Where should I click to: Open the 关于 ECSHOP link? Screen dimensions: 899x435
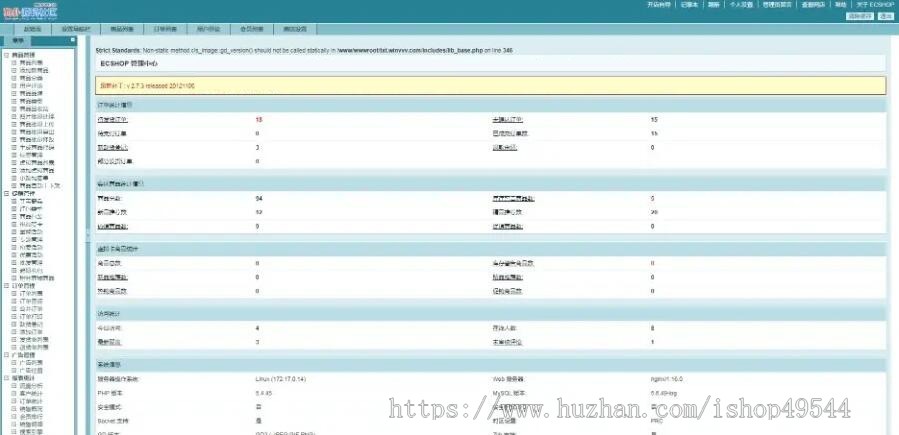(875, 5)
